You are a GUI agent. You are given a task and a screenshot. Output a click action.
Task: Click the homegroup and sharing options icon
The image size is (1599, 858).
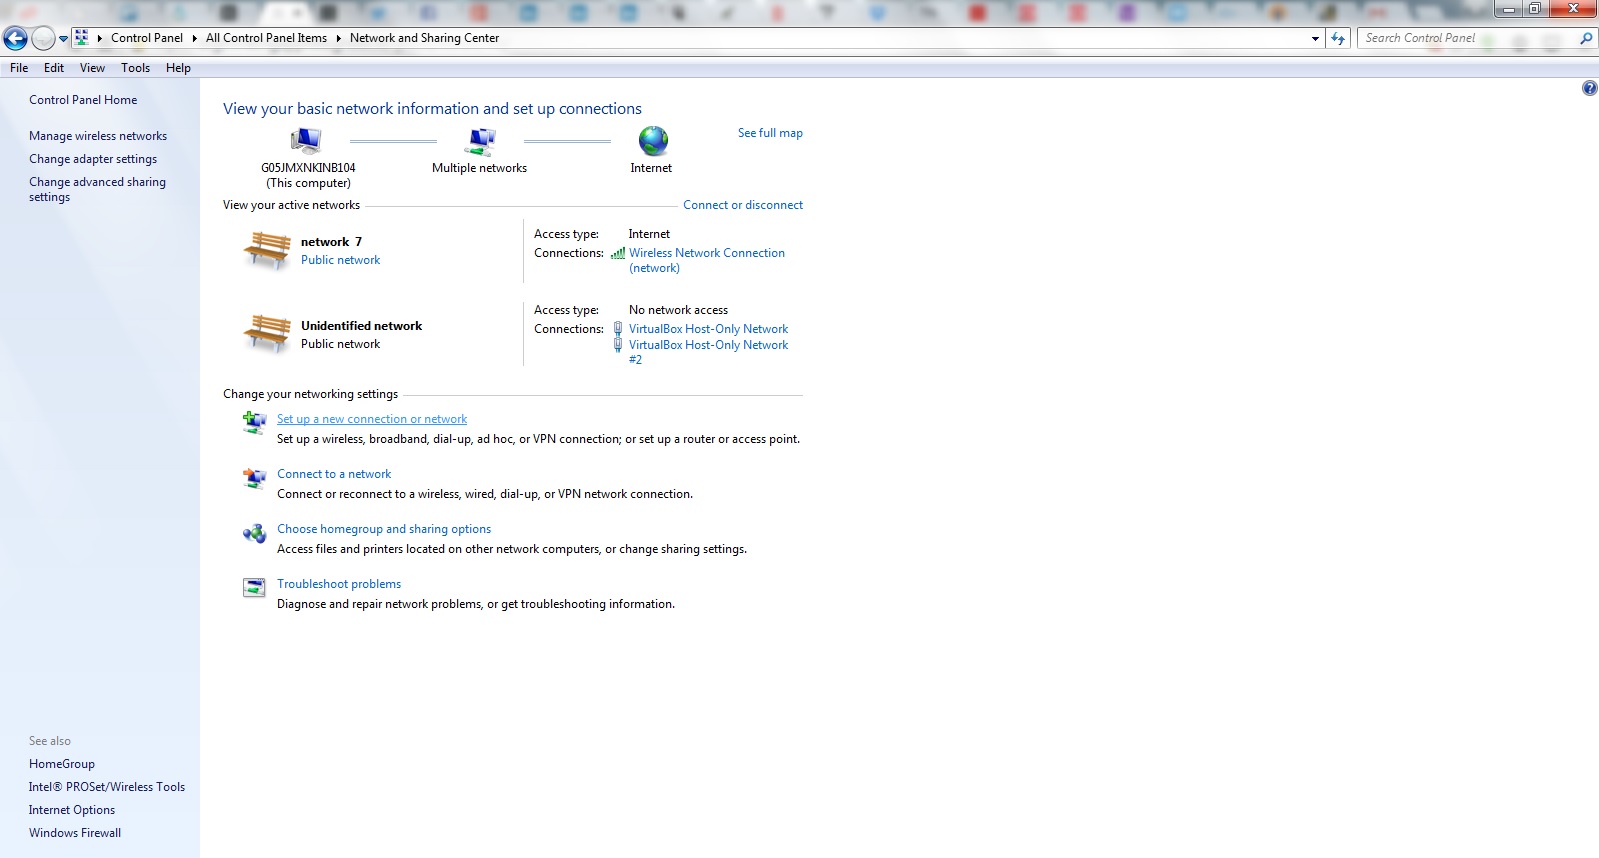(254, 533)
